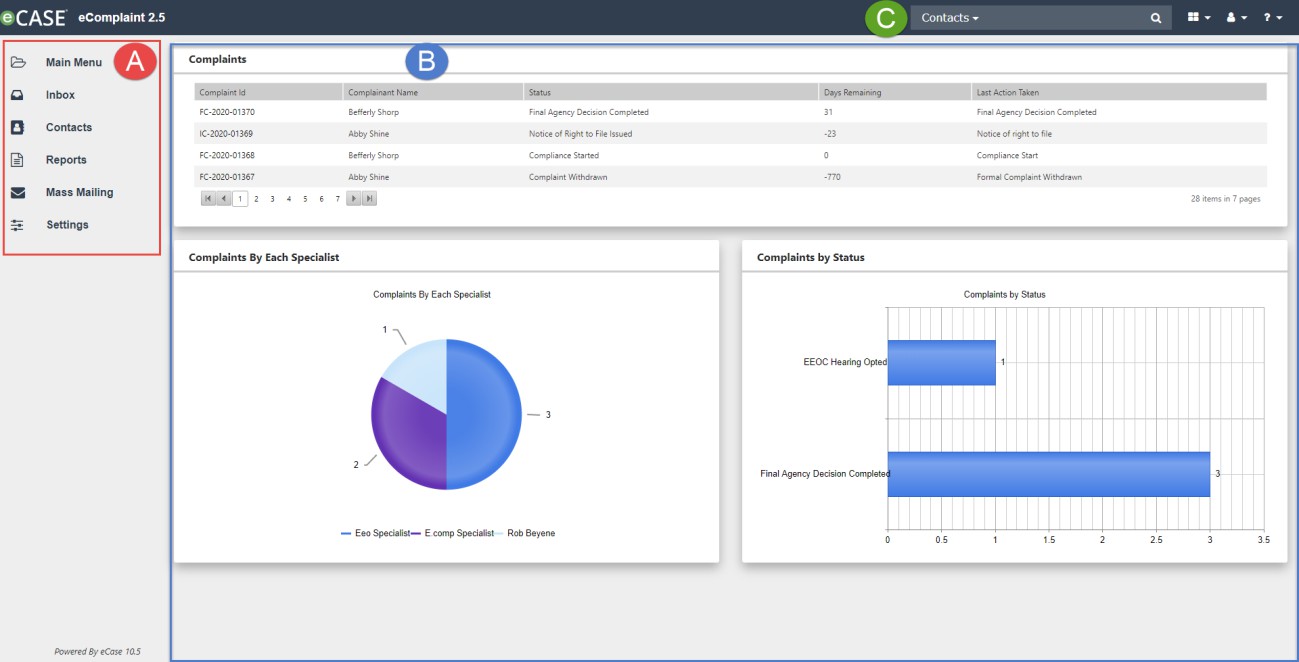Jump to the last complaints page
Image resolution: width=1299 pixels, height=662 pixels.
coord(369,199)
